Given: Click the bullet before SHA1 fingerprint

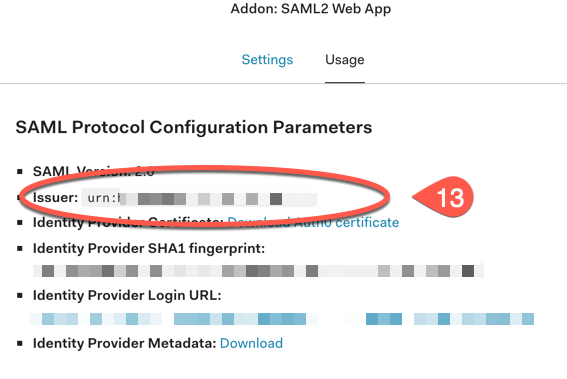Looking at the screenshot, I should [x=20, y=248].
